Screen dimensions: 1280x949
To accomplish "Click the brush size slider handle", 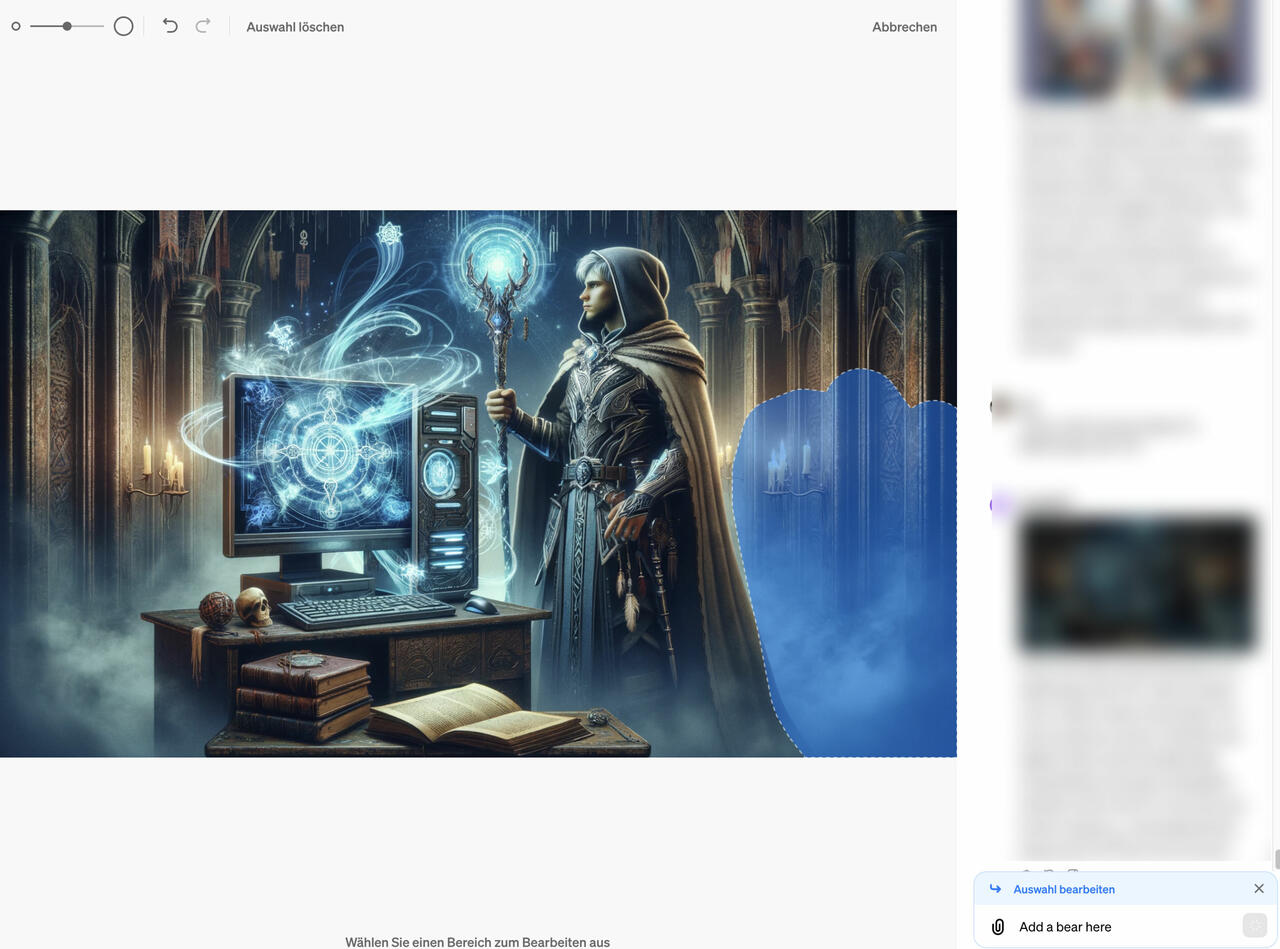I will [67, 27].
